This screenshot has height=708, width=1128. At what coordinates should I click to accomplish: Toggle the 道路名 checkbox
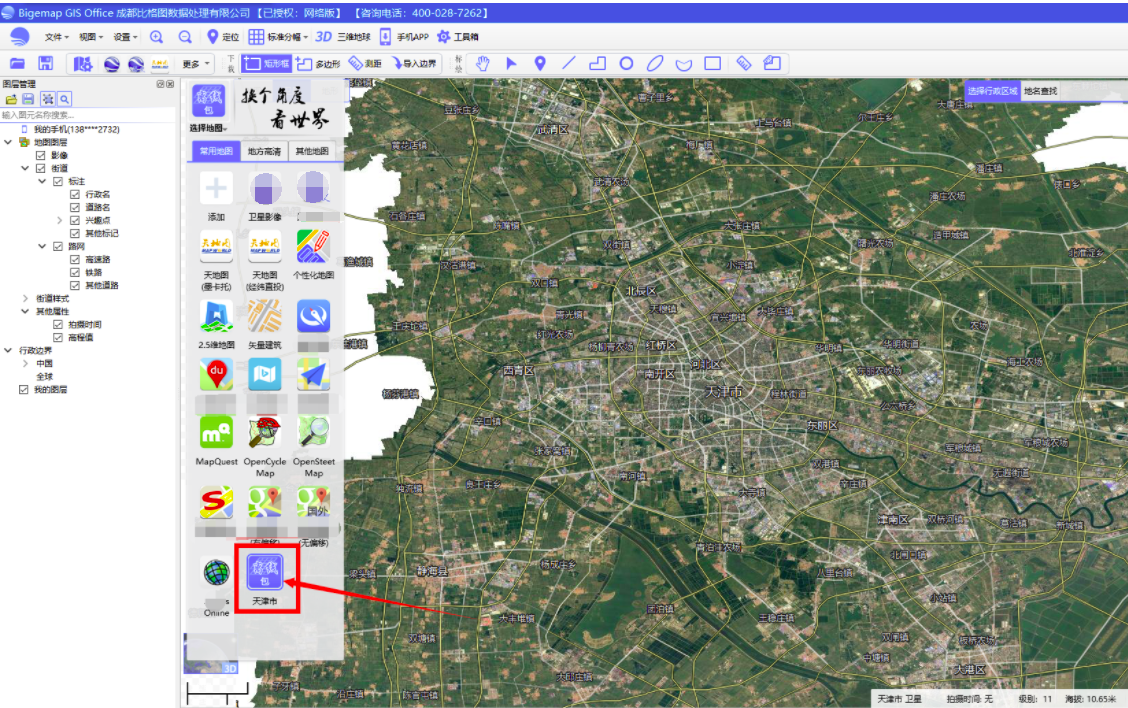coord(75,207)
